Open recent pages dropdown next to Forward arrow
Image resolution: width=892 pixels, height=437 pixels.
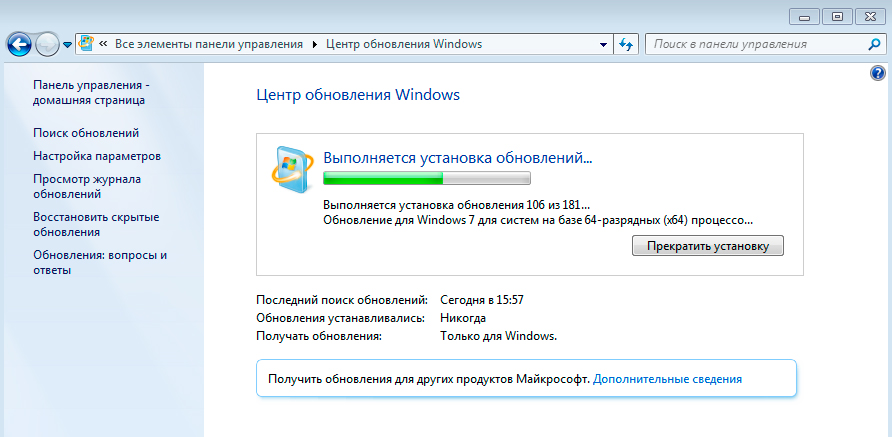click(x=67, y=45)
